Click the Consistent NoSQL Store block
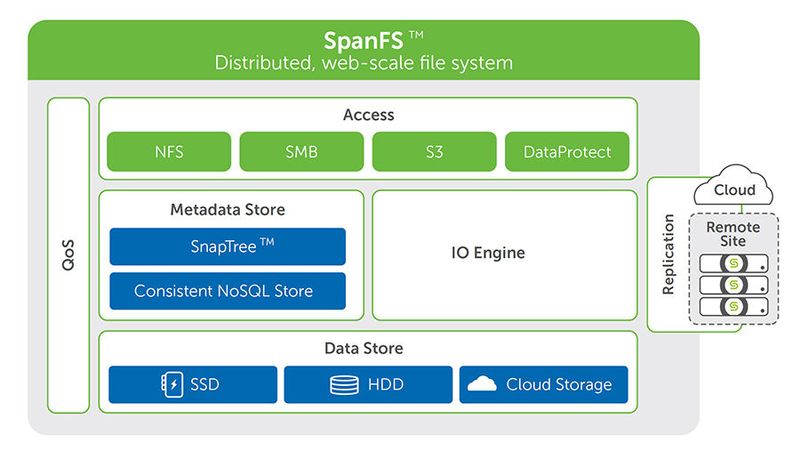Screen dimensions: 800x459 pyautogui.click(x=228, y=291)
